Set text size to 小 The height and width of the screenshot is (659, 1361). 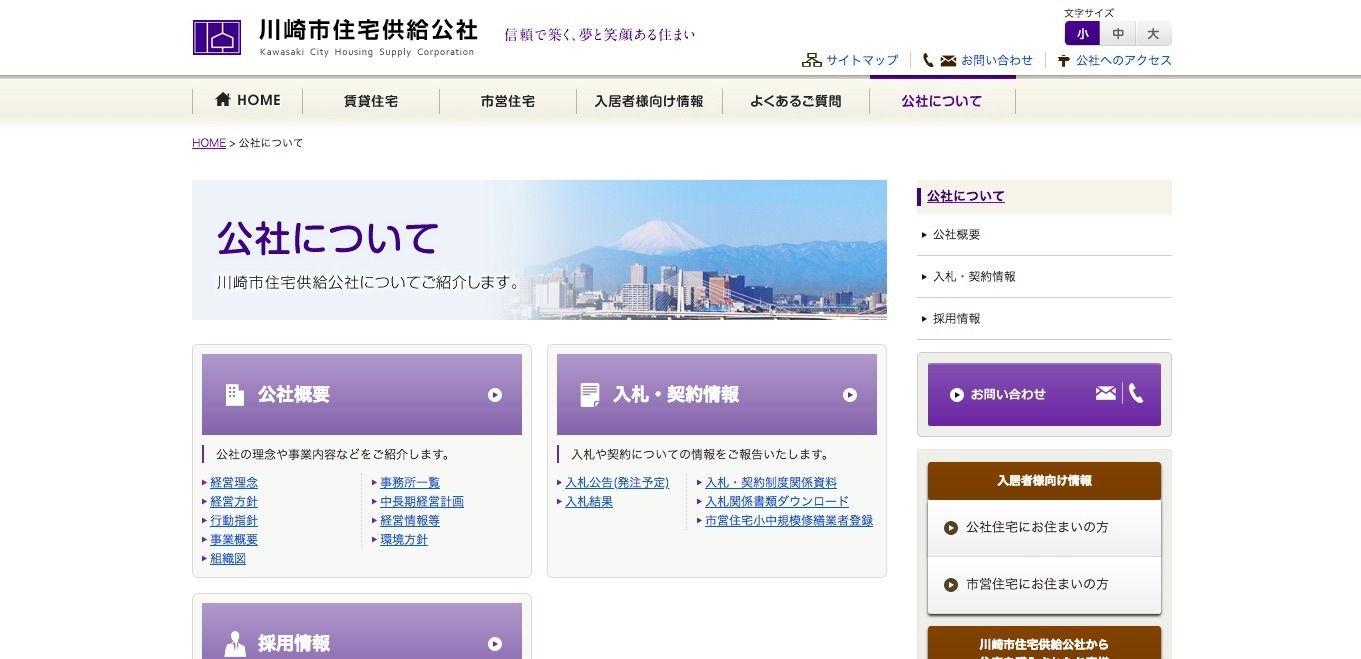click(x=1082, y=34)
